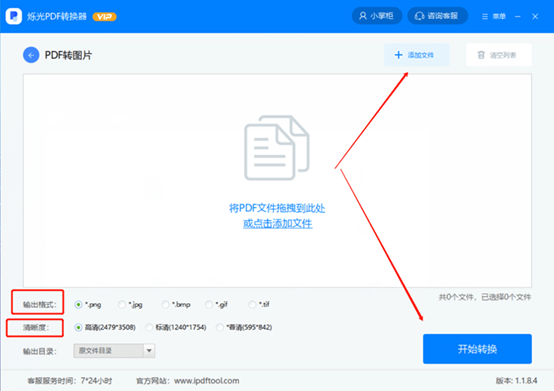
Task: Click the 添加文件 add file button
Action: pos(417,55)
